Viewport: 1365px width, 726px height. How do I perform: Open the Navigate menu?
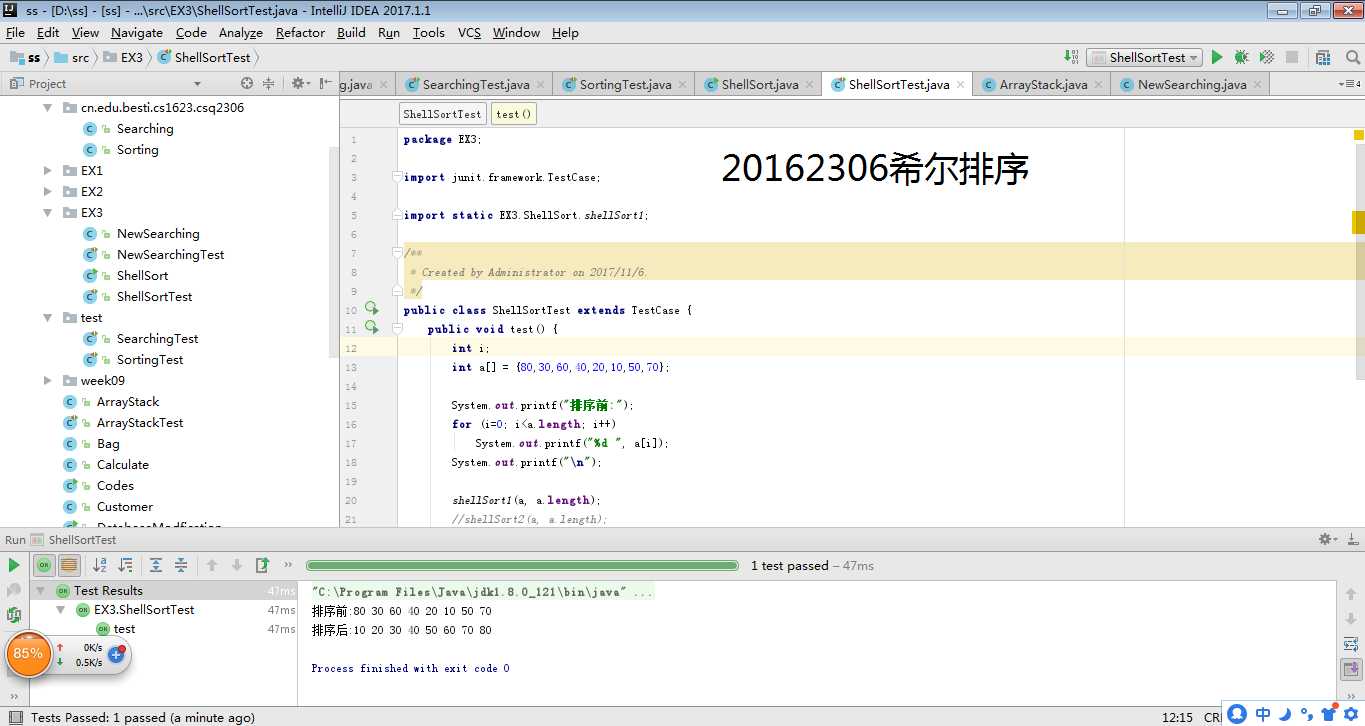pyautogui.click(x=137, y=32)
